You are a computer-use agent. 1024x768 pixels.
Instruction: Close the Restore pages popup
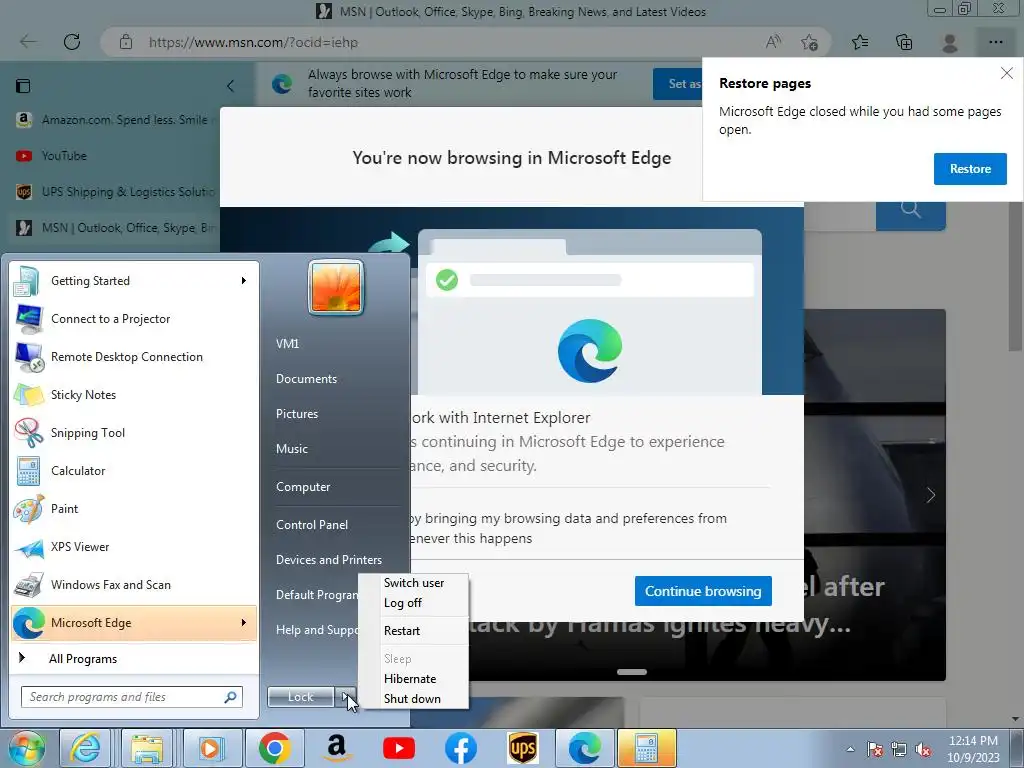click(1006, 73)
